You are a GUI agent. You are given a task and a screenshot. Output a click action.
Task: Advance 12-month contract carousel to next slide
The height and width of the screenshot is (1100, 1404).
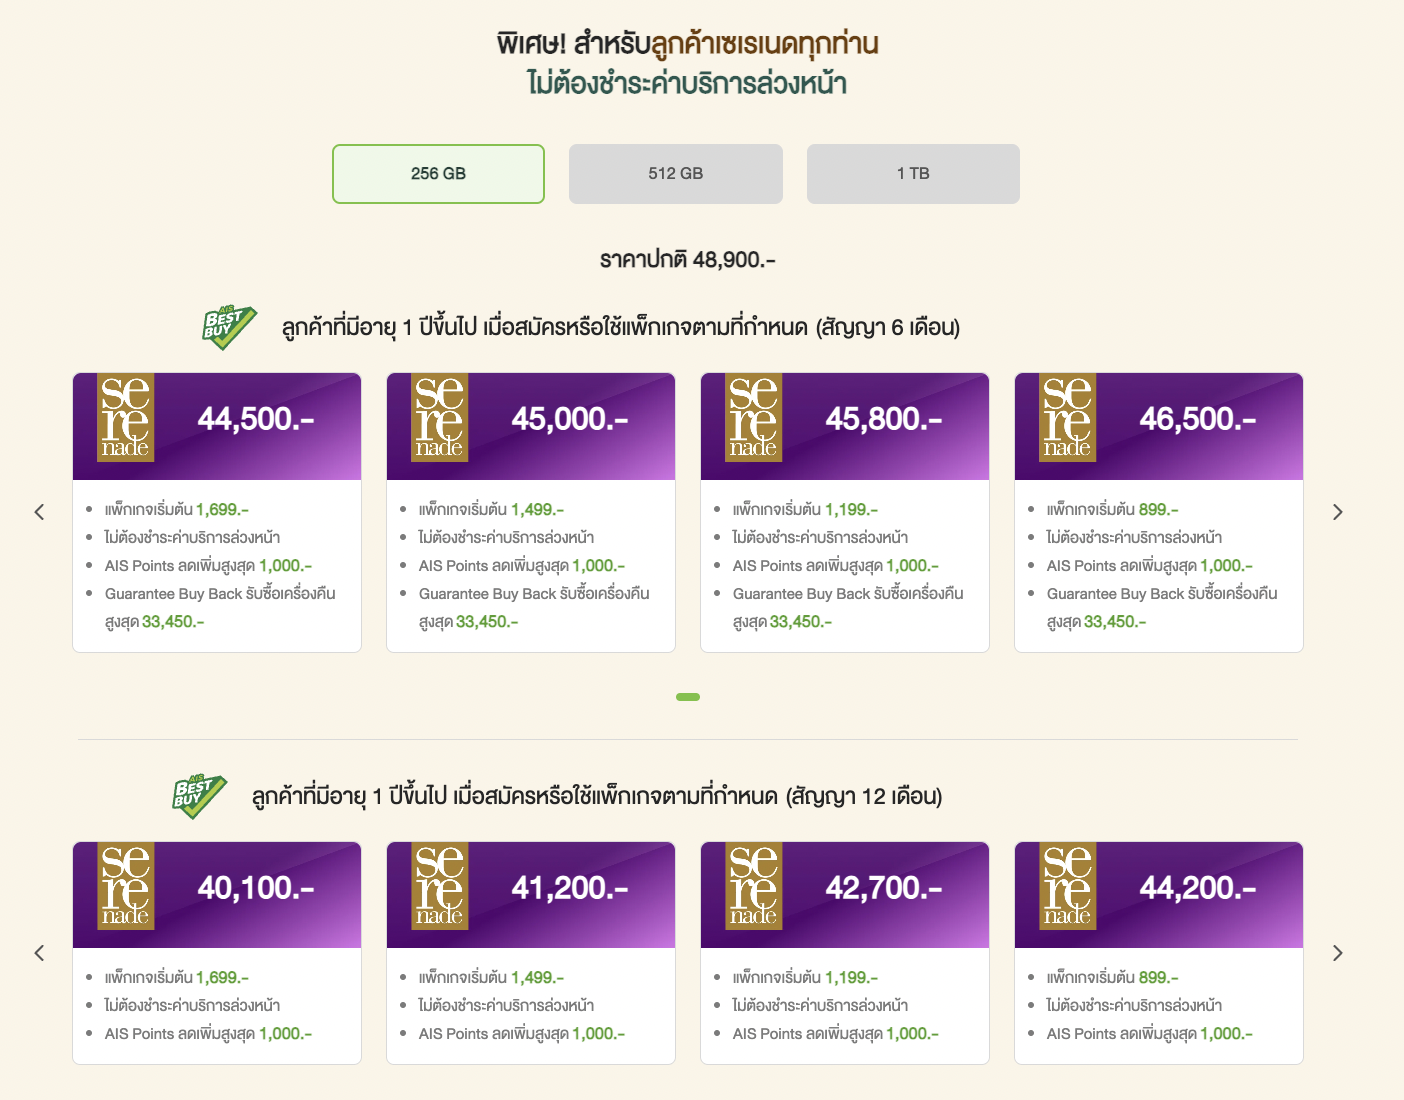1337,953
